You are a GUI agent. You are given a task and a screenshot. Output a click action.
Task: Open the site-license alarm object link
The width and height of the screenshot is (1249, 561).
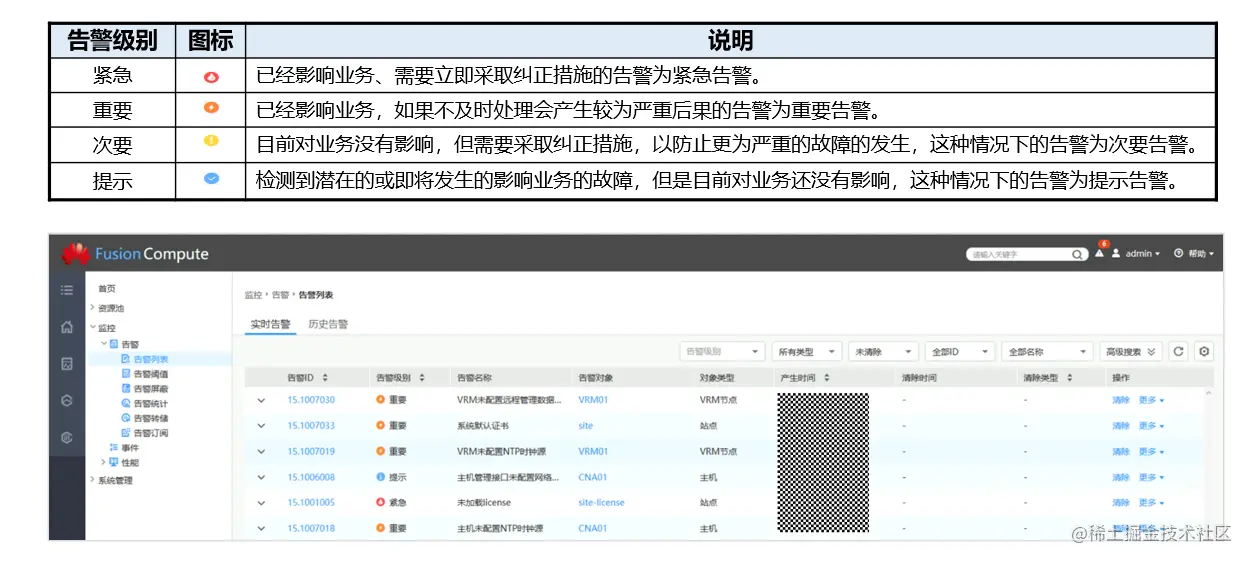[601, 503]
